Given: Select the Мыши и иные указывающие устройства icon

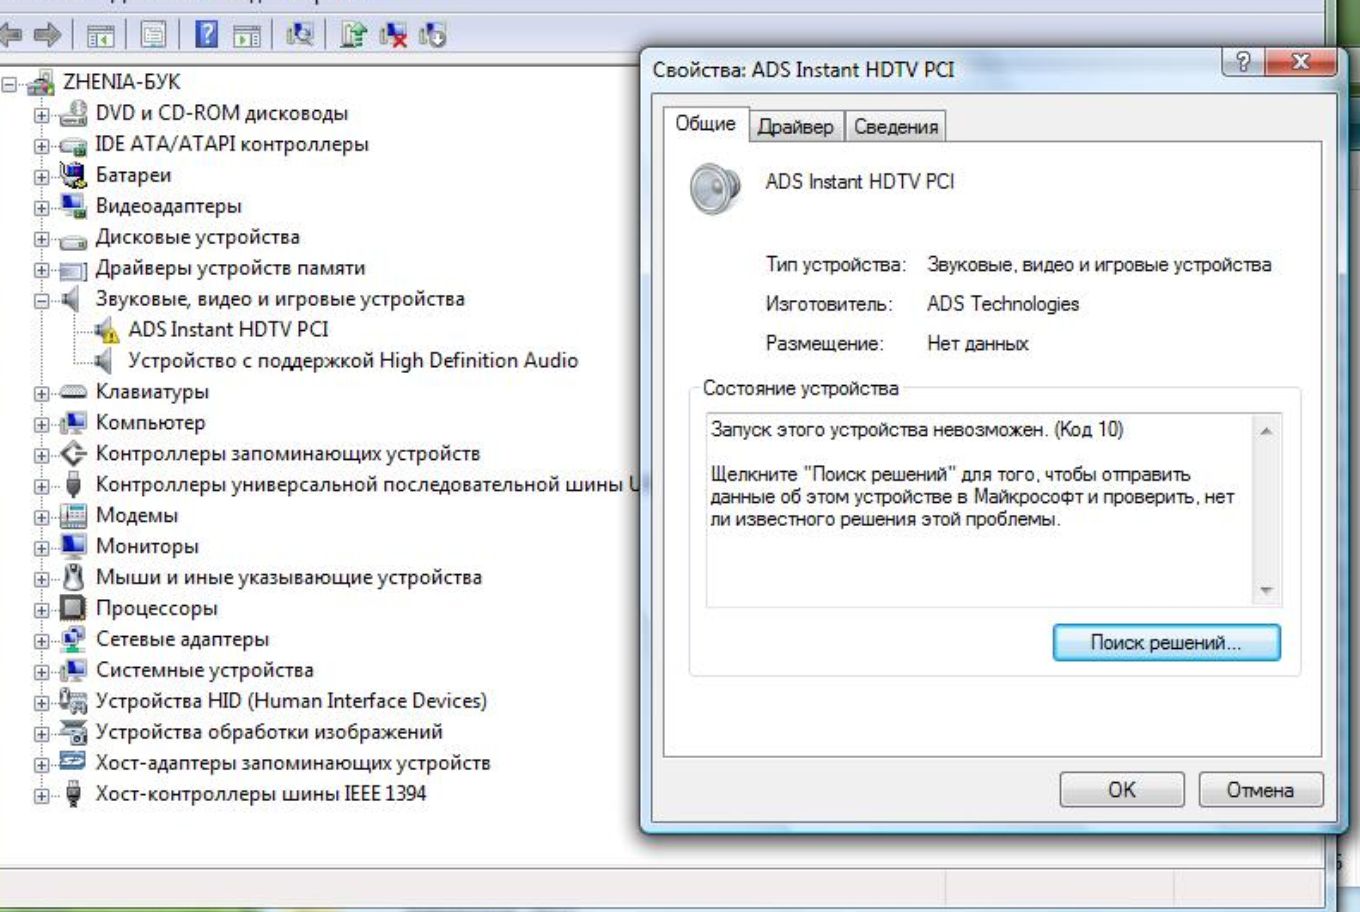Looking at the screenshot, I should [73, 578].
